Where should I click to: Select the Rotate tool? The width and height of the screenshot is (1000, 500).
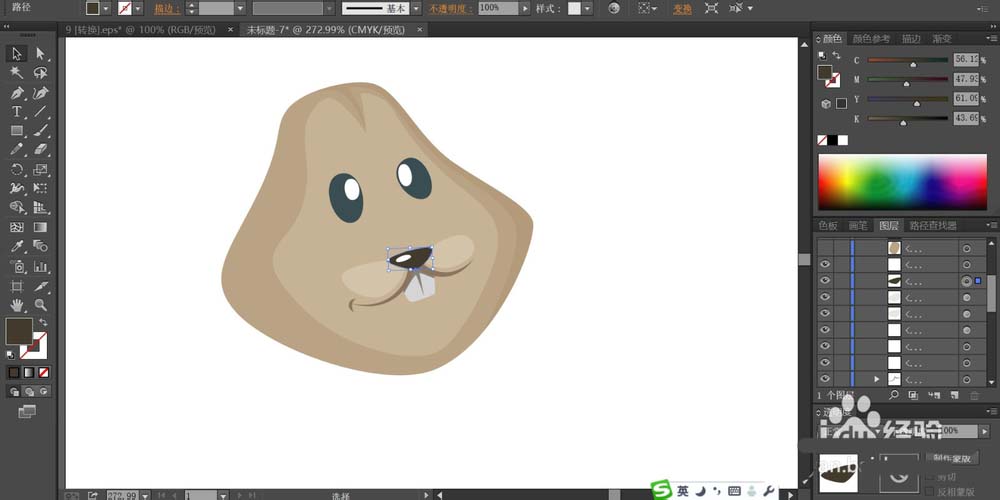17,170
